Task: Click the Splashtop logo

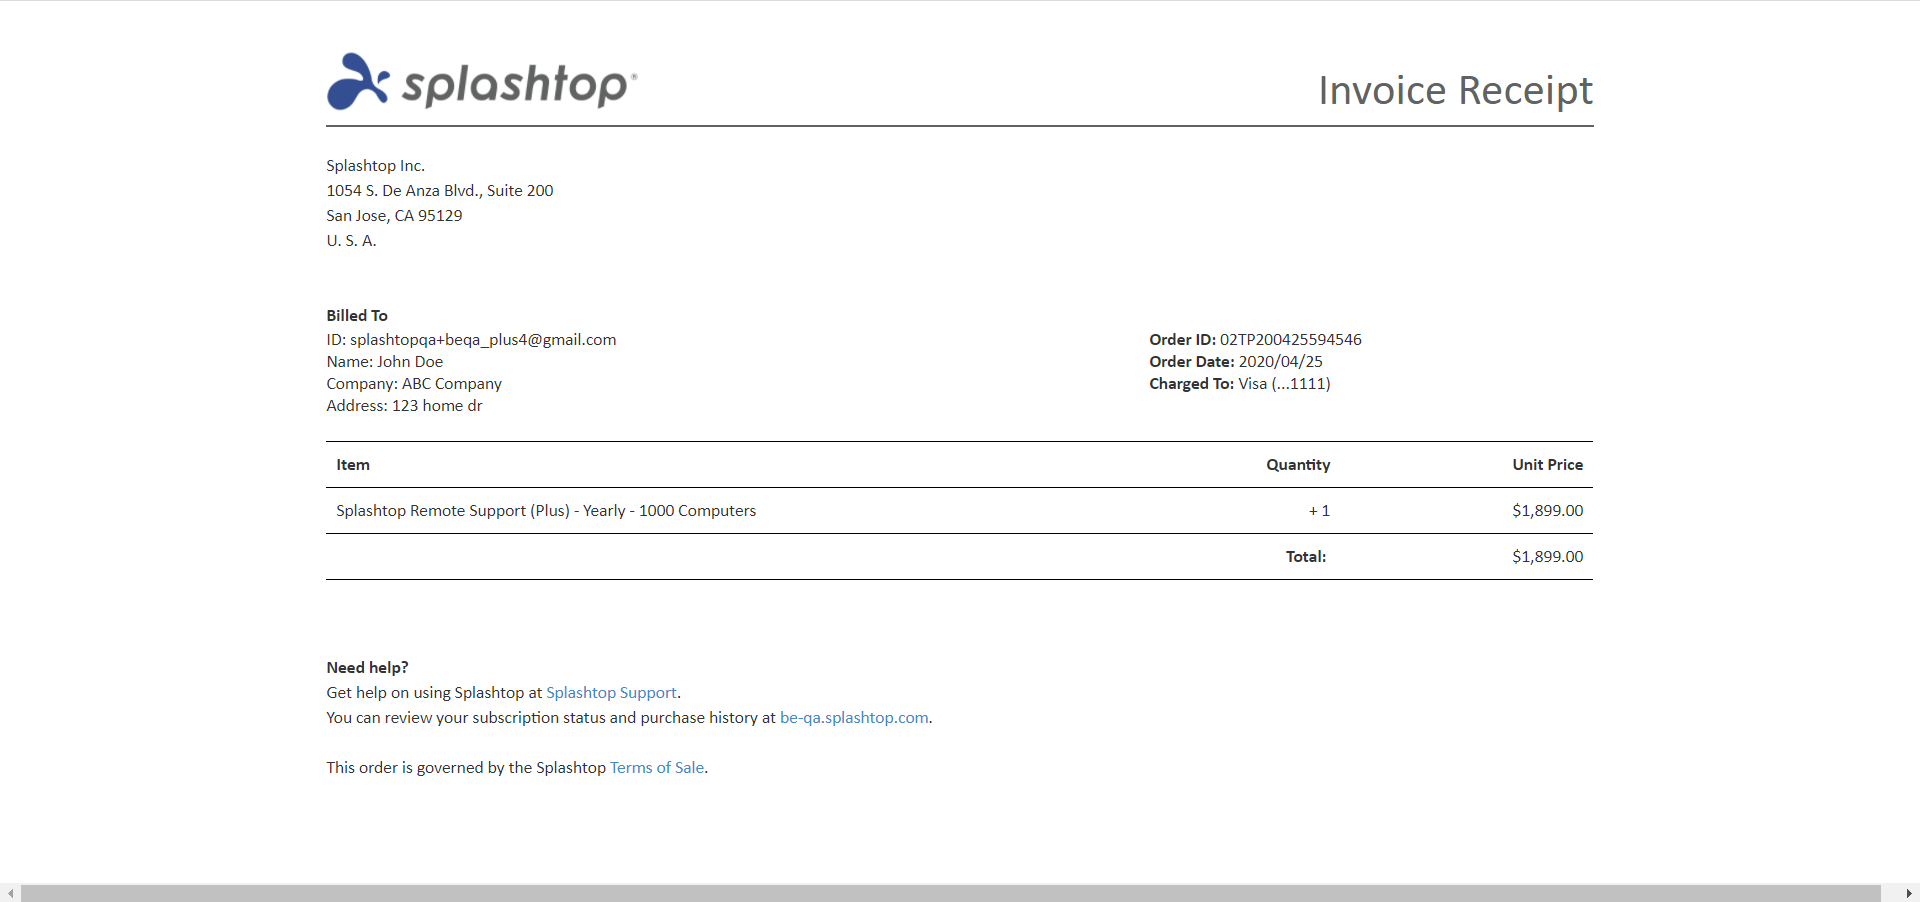Action: pyautogui.click(x=482, y=81)
